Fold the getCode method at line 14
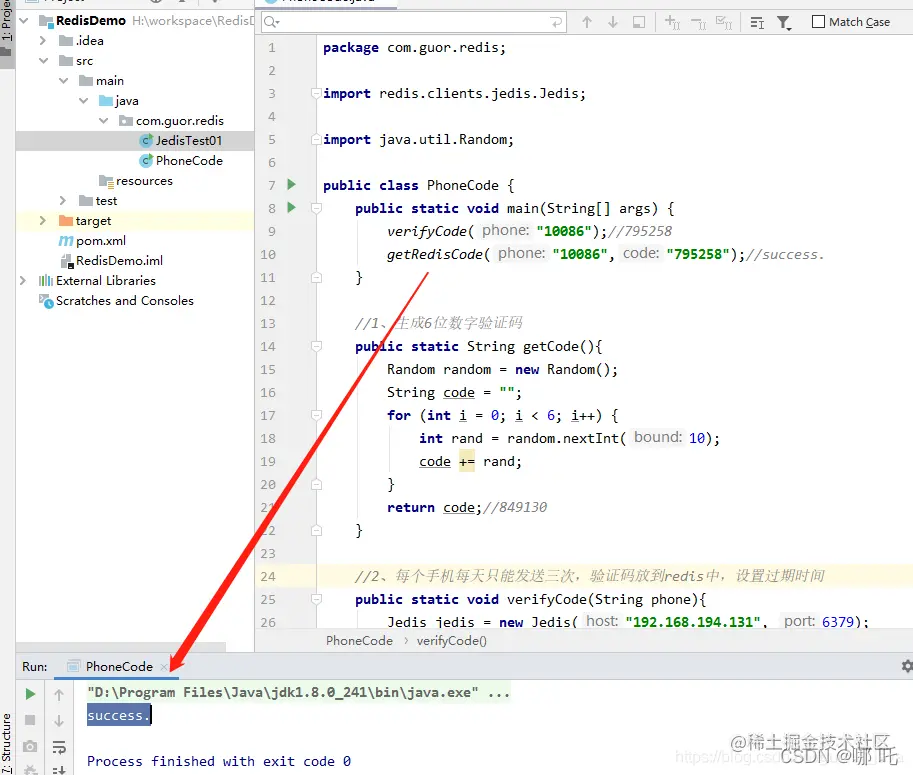The height and width of the screenshot is (775, 913). (x=316, y=346)
